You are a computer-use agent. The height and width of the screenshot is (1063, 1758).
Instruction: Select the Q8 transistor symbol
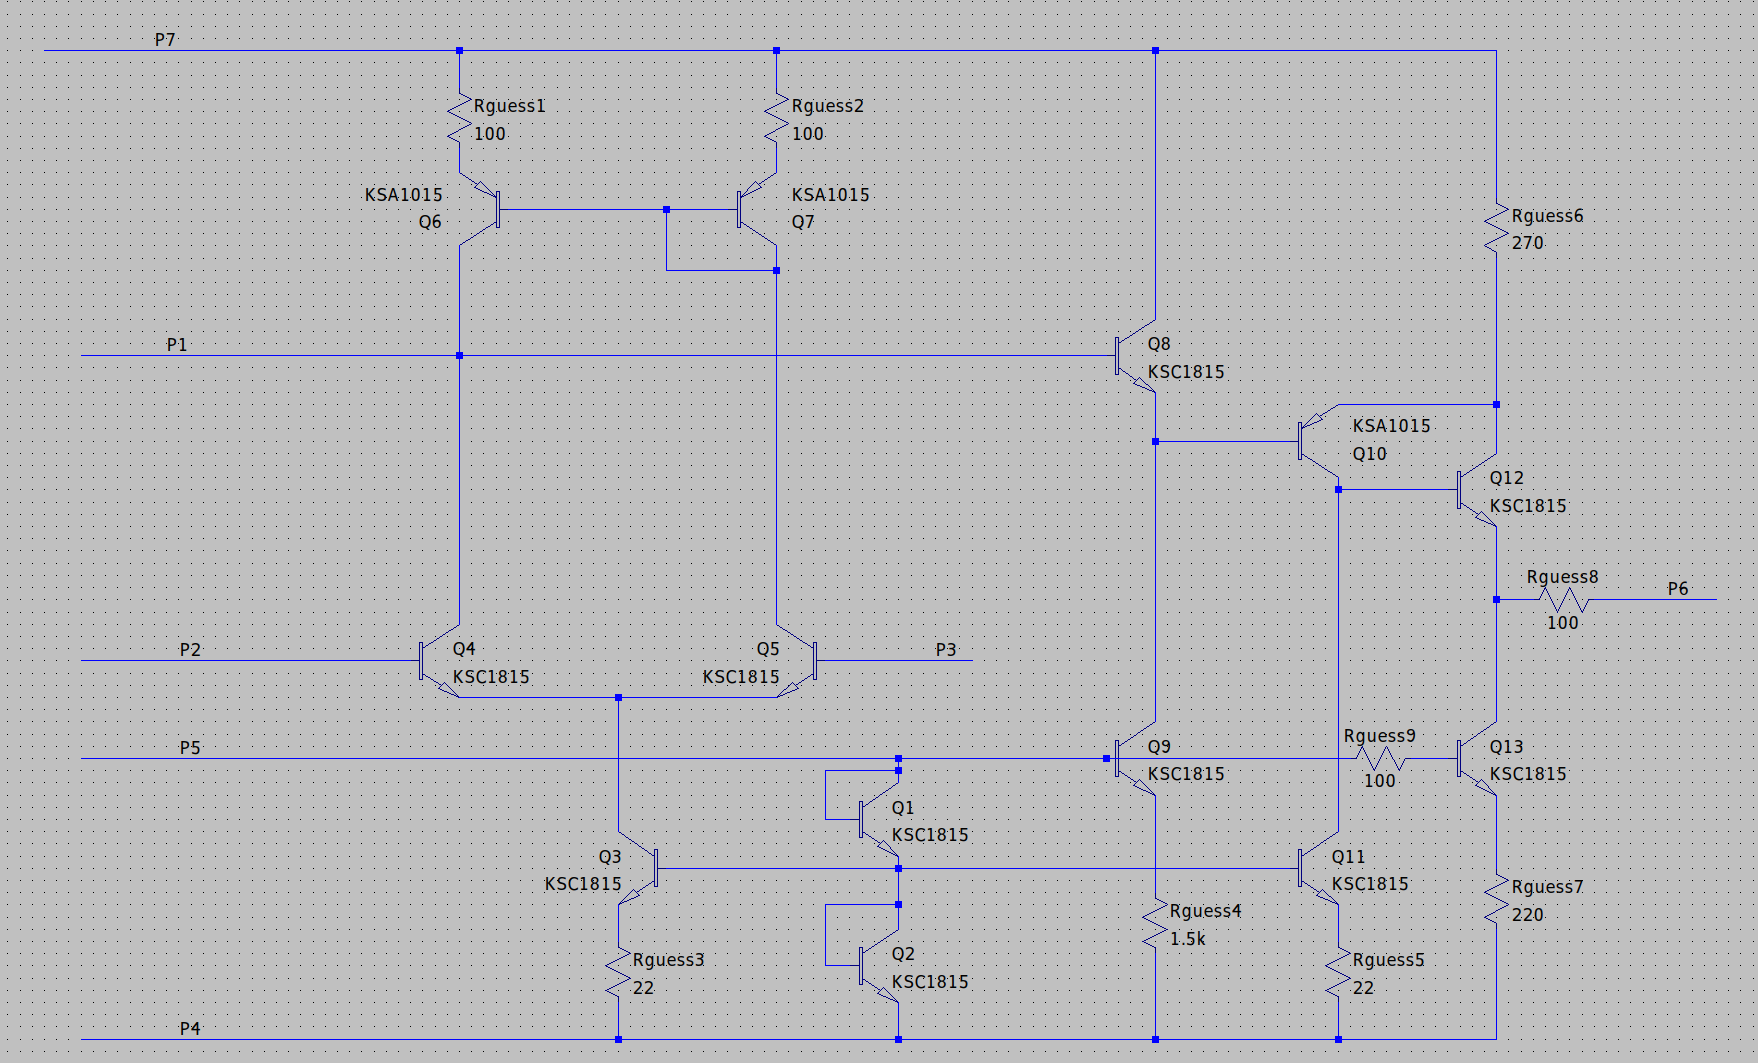pos(1136,355)
